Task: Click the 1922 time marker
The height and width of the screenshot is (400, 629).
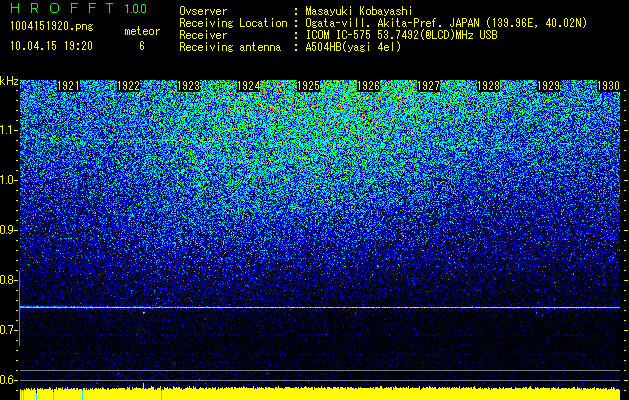Action: click(x=128, y=86)
